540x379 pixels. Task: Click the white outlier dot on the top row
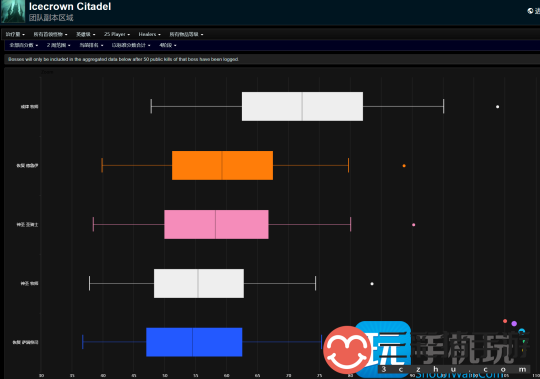[497, 107]
